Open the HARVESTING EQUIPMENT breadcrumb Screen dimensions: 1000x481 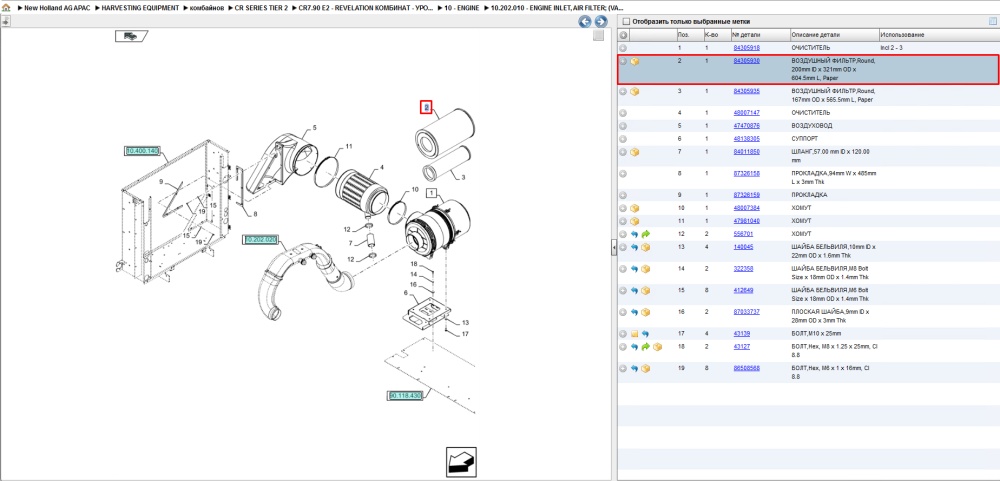pos(140,8)
